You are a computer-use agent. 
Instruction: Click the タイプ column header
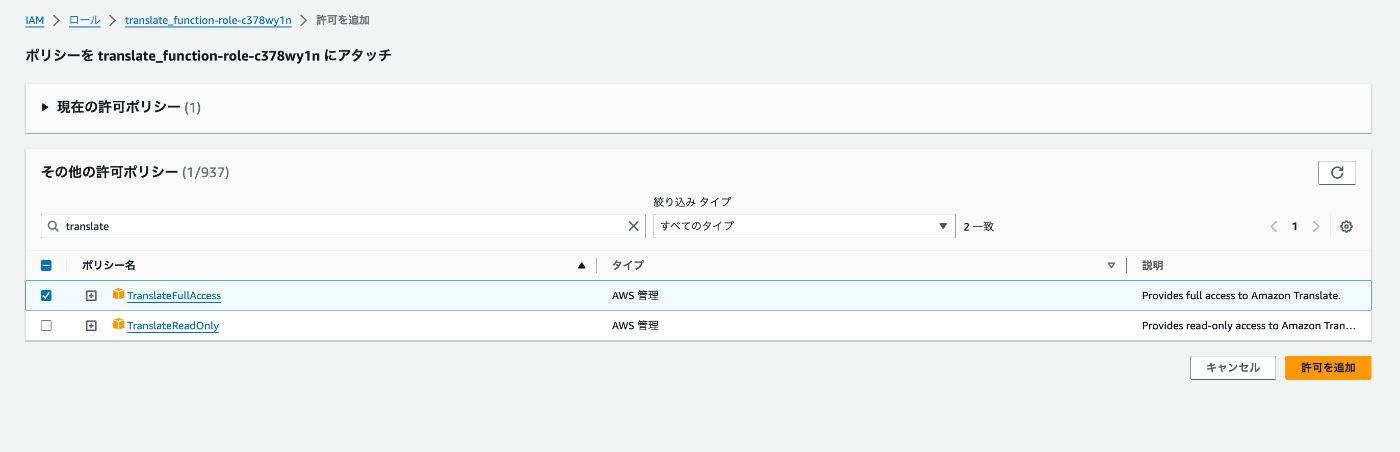tap(628, 266)
